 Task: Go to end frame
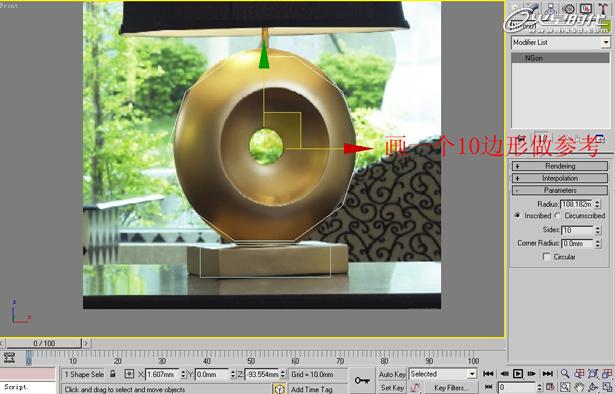(x=548, y=374)
